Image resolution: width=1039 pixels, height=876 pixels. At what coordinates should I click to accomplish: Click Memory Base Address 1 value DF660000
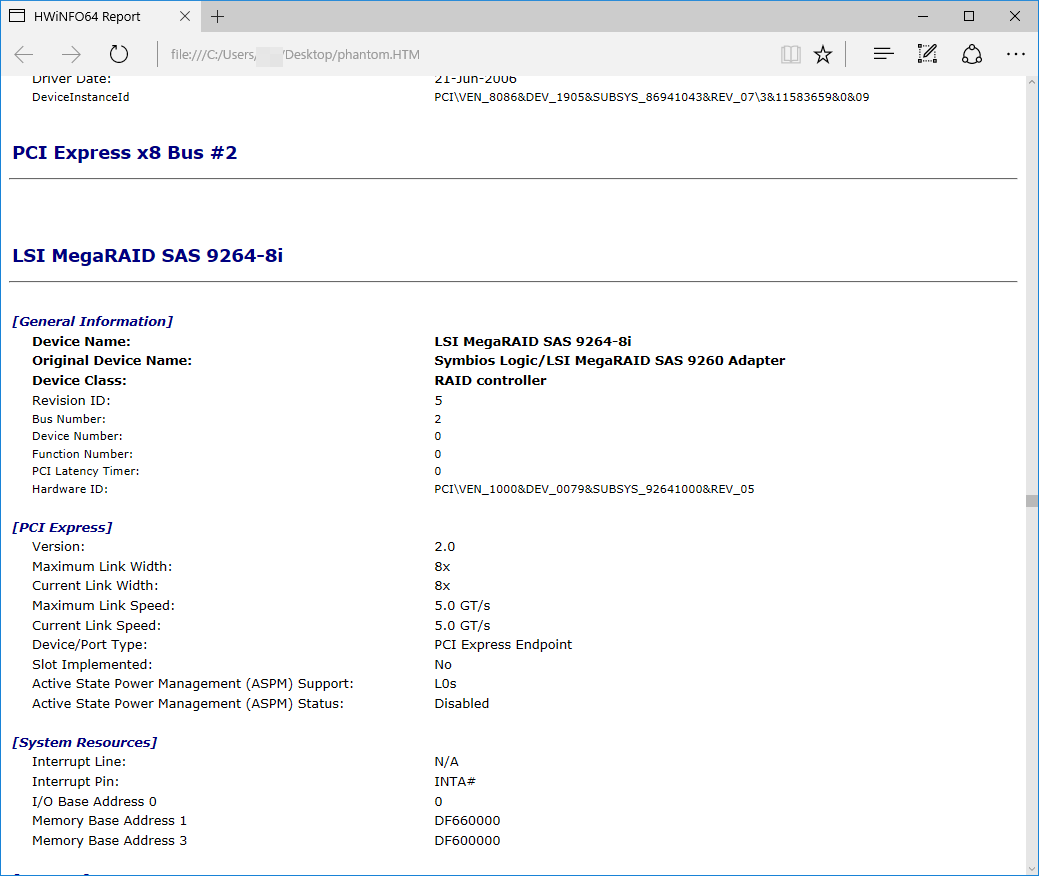coord(467,820)
